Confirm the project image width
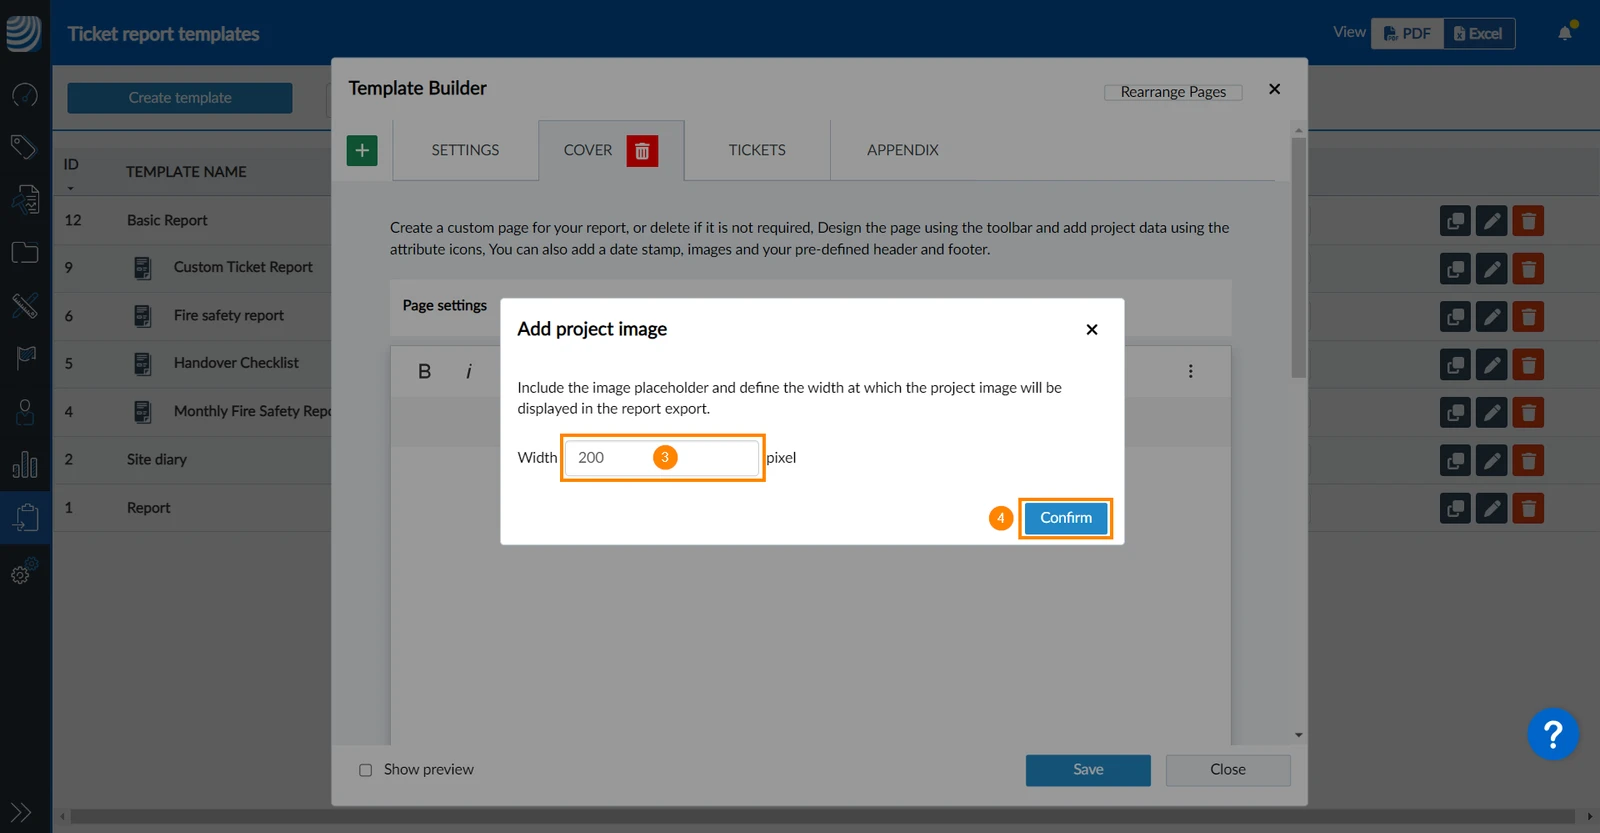This screenshot has width=1600, height=833. pos(1066,518)
